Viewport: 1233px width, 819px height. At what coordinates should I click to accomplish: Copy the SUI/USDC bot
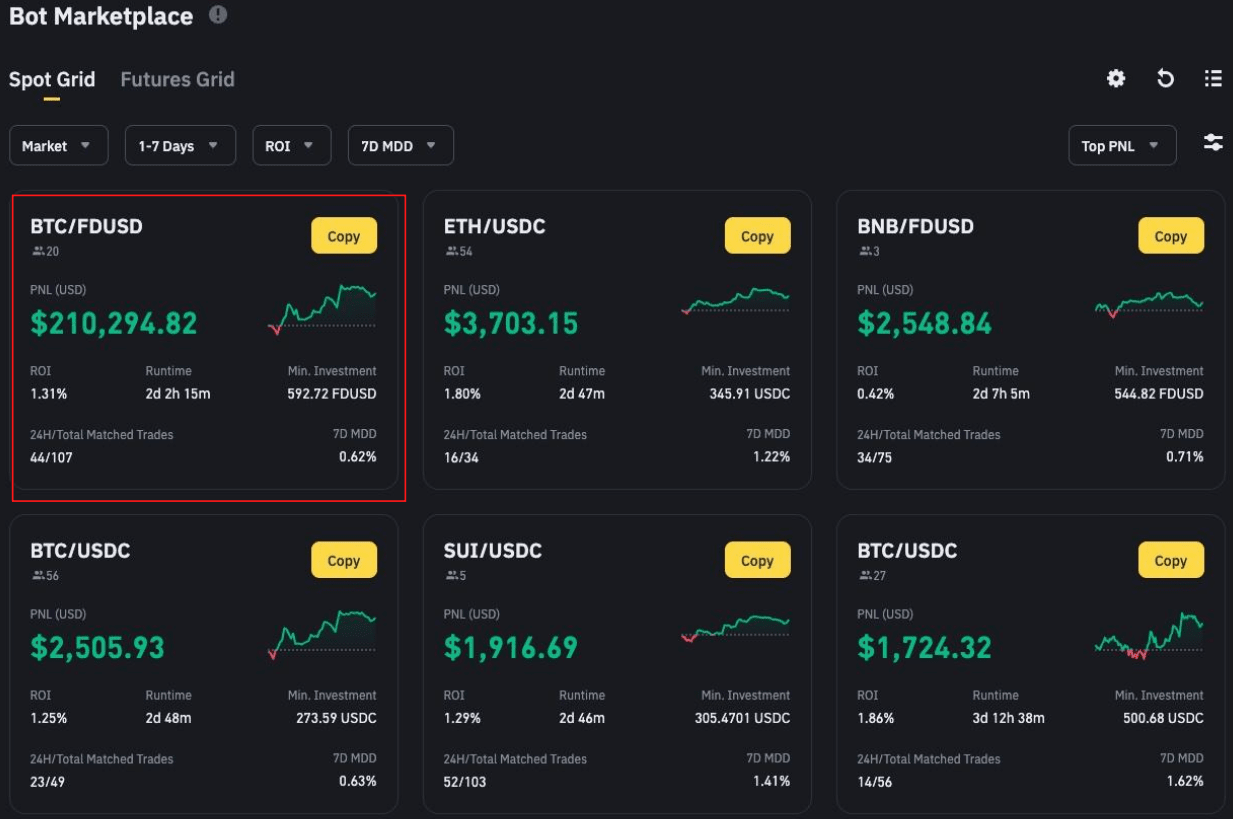tap(757, 561)
